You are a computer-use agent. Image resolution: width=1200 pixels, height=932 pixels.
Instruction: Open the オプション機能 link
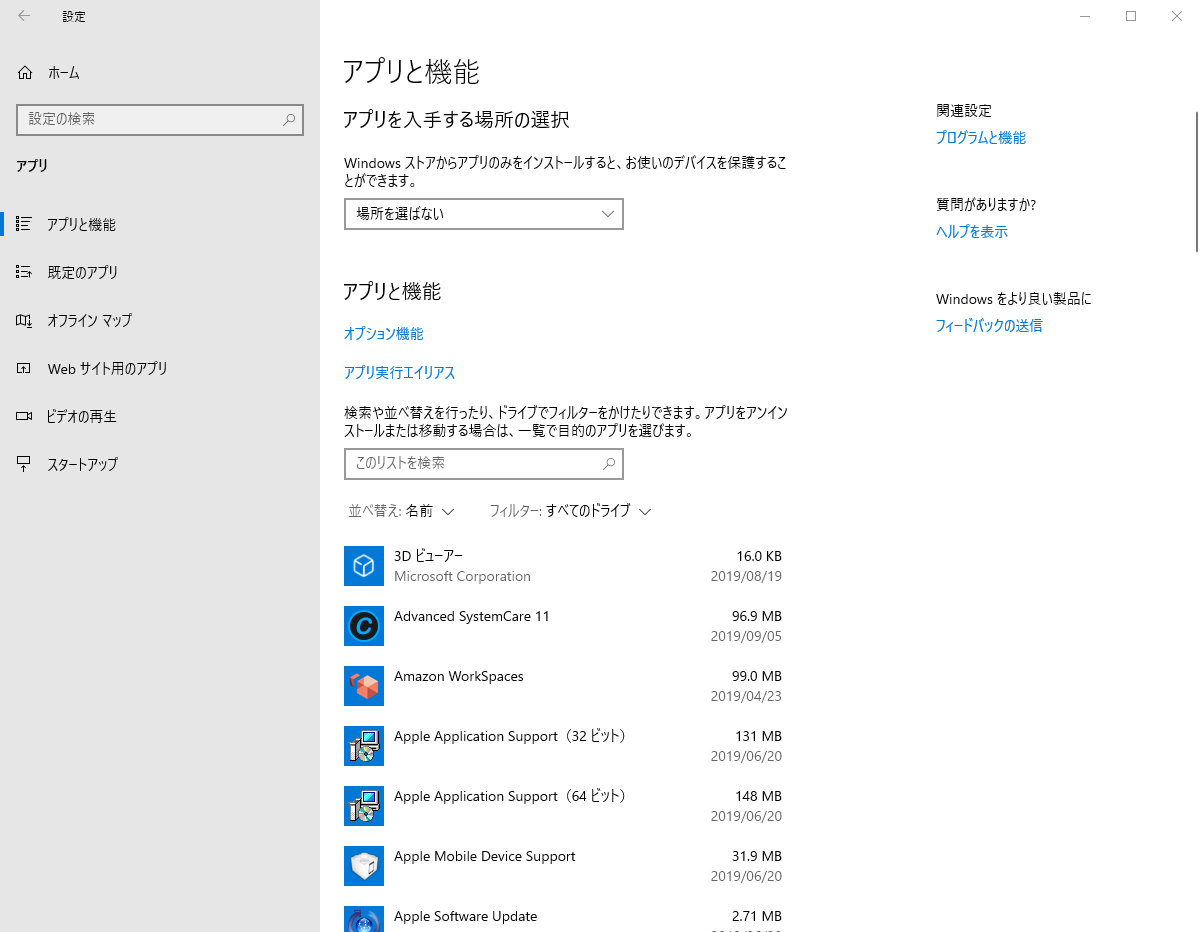[x=383, y=334]
